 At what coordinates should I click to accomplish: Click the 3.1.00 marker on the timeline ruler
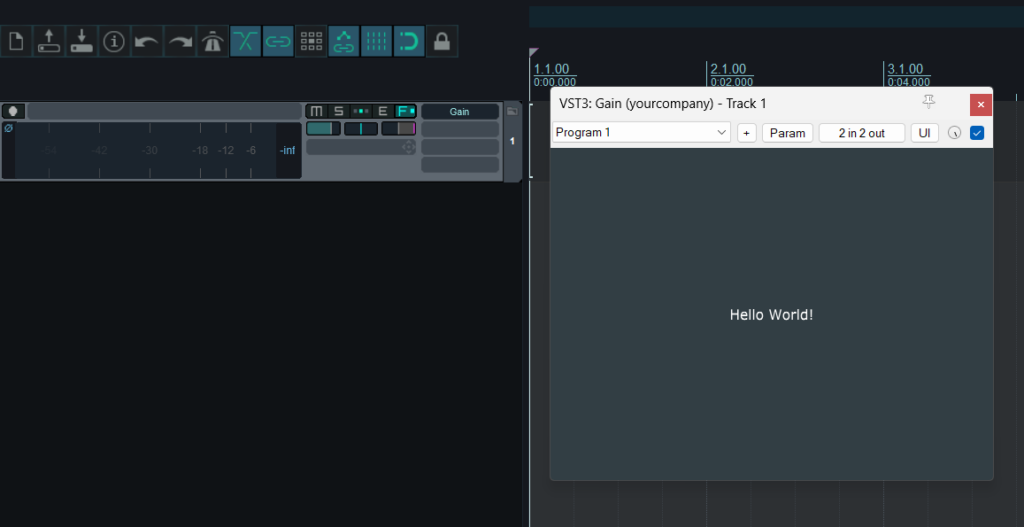[x=905, y=69]
